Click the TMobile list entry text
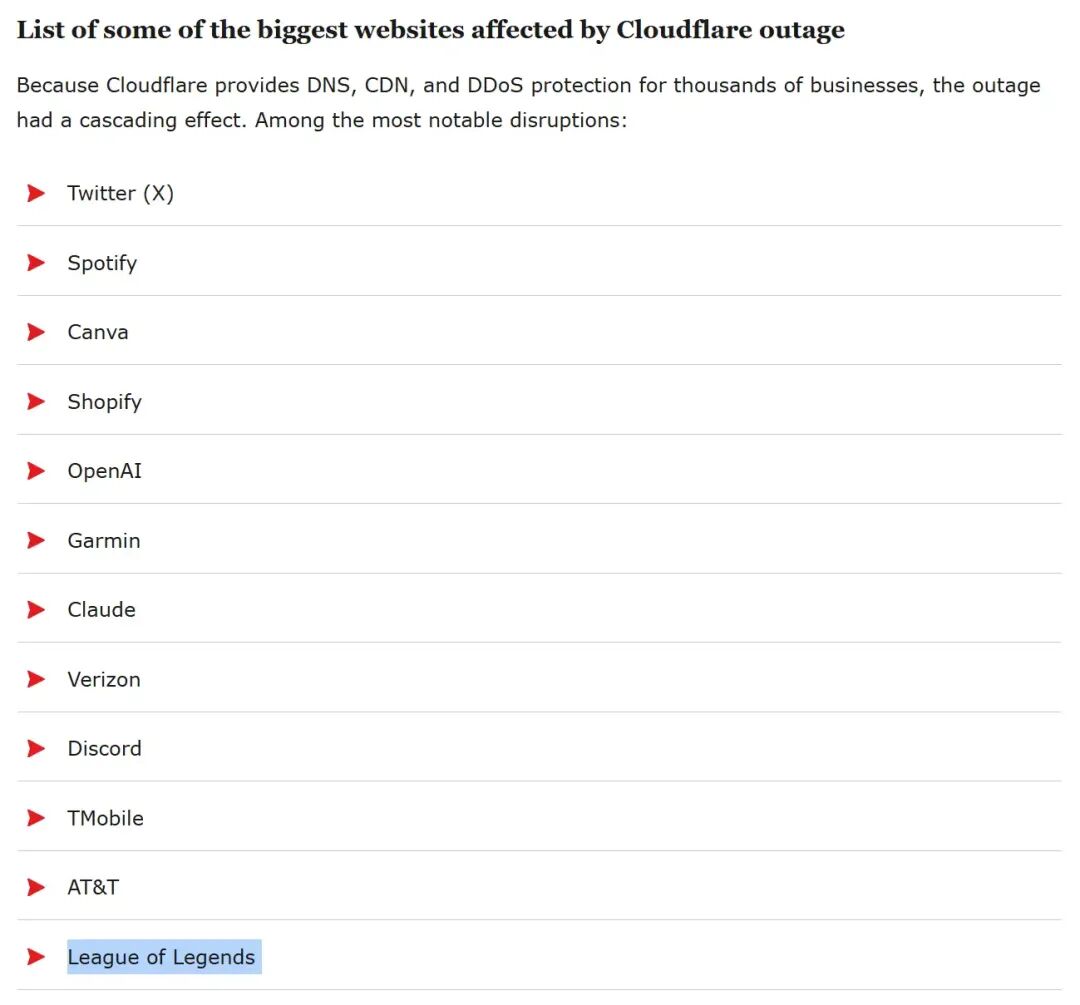This screenshot has height=1005, width=1080. [105, 818]
